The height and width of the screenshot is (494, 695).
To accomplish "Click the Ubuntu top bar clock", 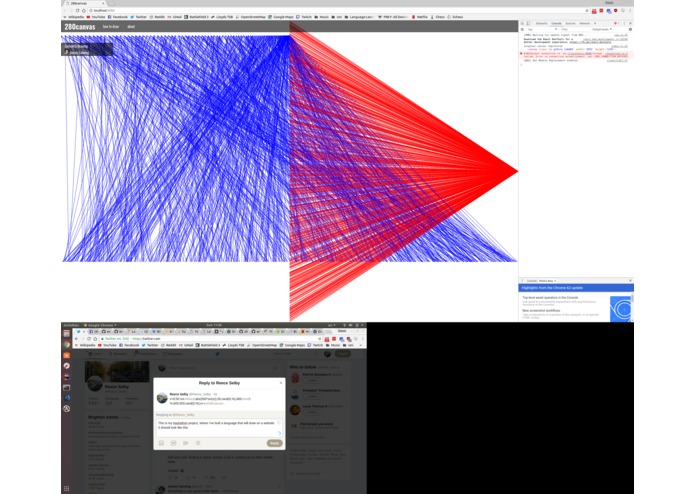I will tap(214, 325).
